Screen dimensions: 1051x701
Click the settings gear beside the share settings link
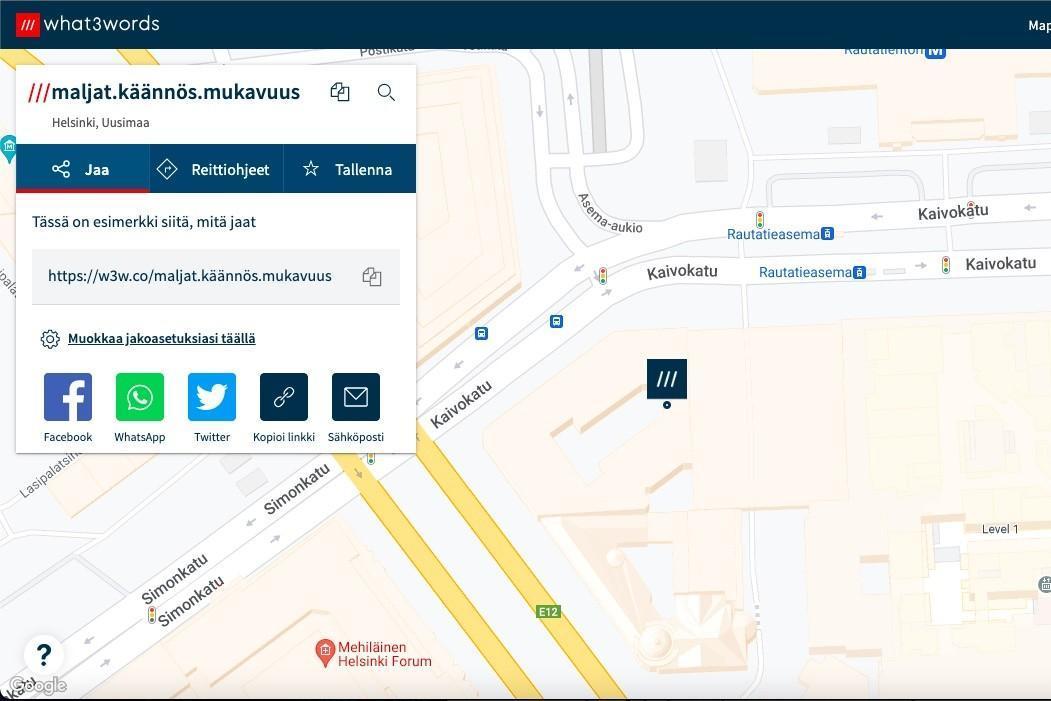pyautogui.click(x=50, y=339)
